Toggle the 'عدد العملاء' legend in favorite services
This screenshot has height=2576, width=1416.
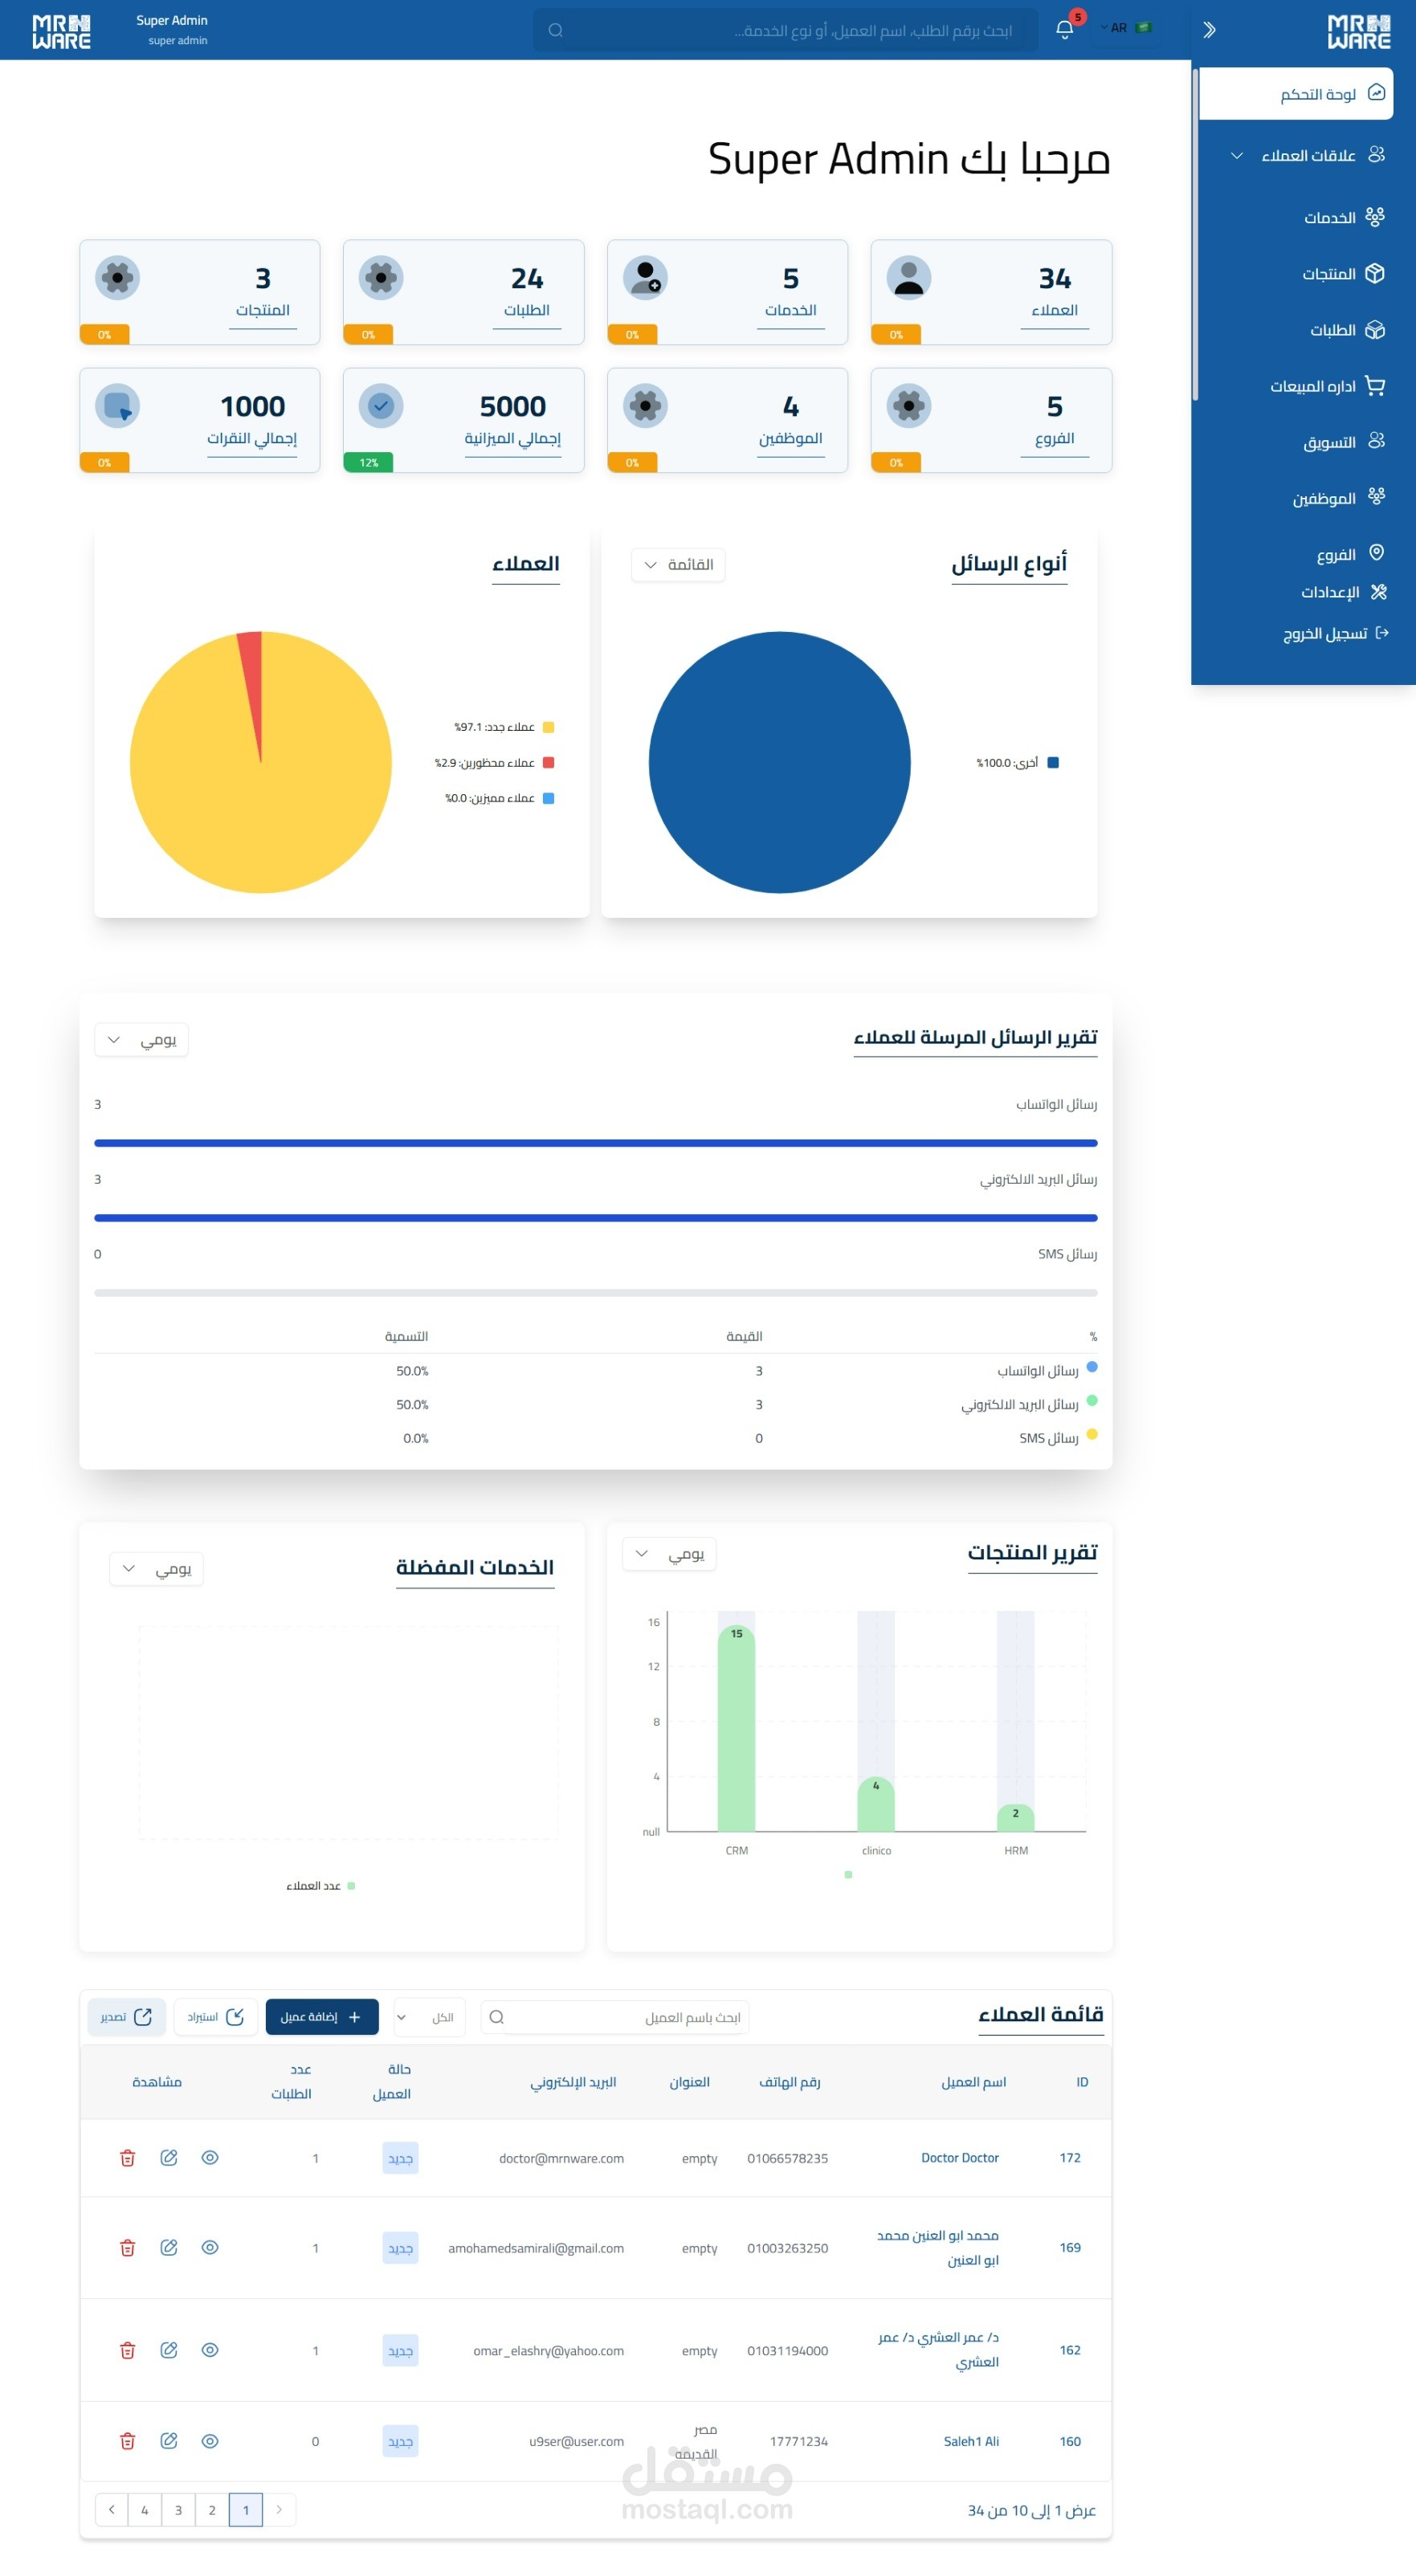(321, 1886)
